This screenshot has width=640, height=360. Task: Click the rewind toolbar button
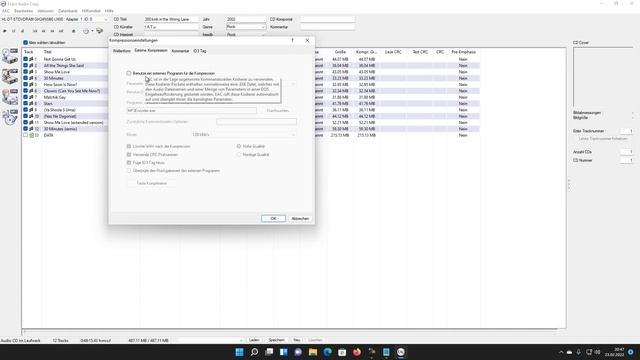pos(43,31)
